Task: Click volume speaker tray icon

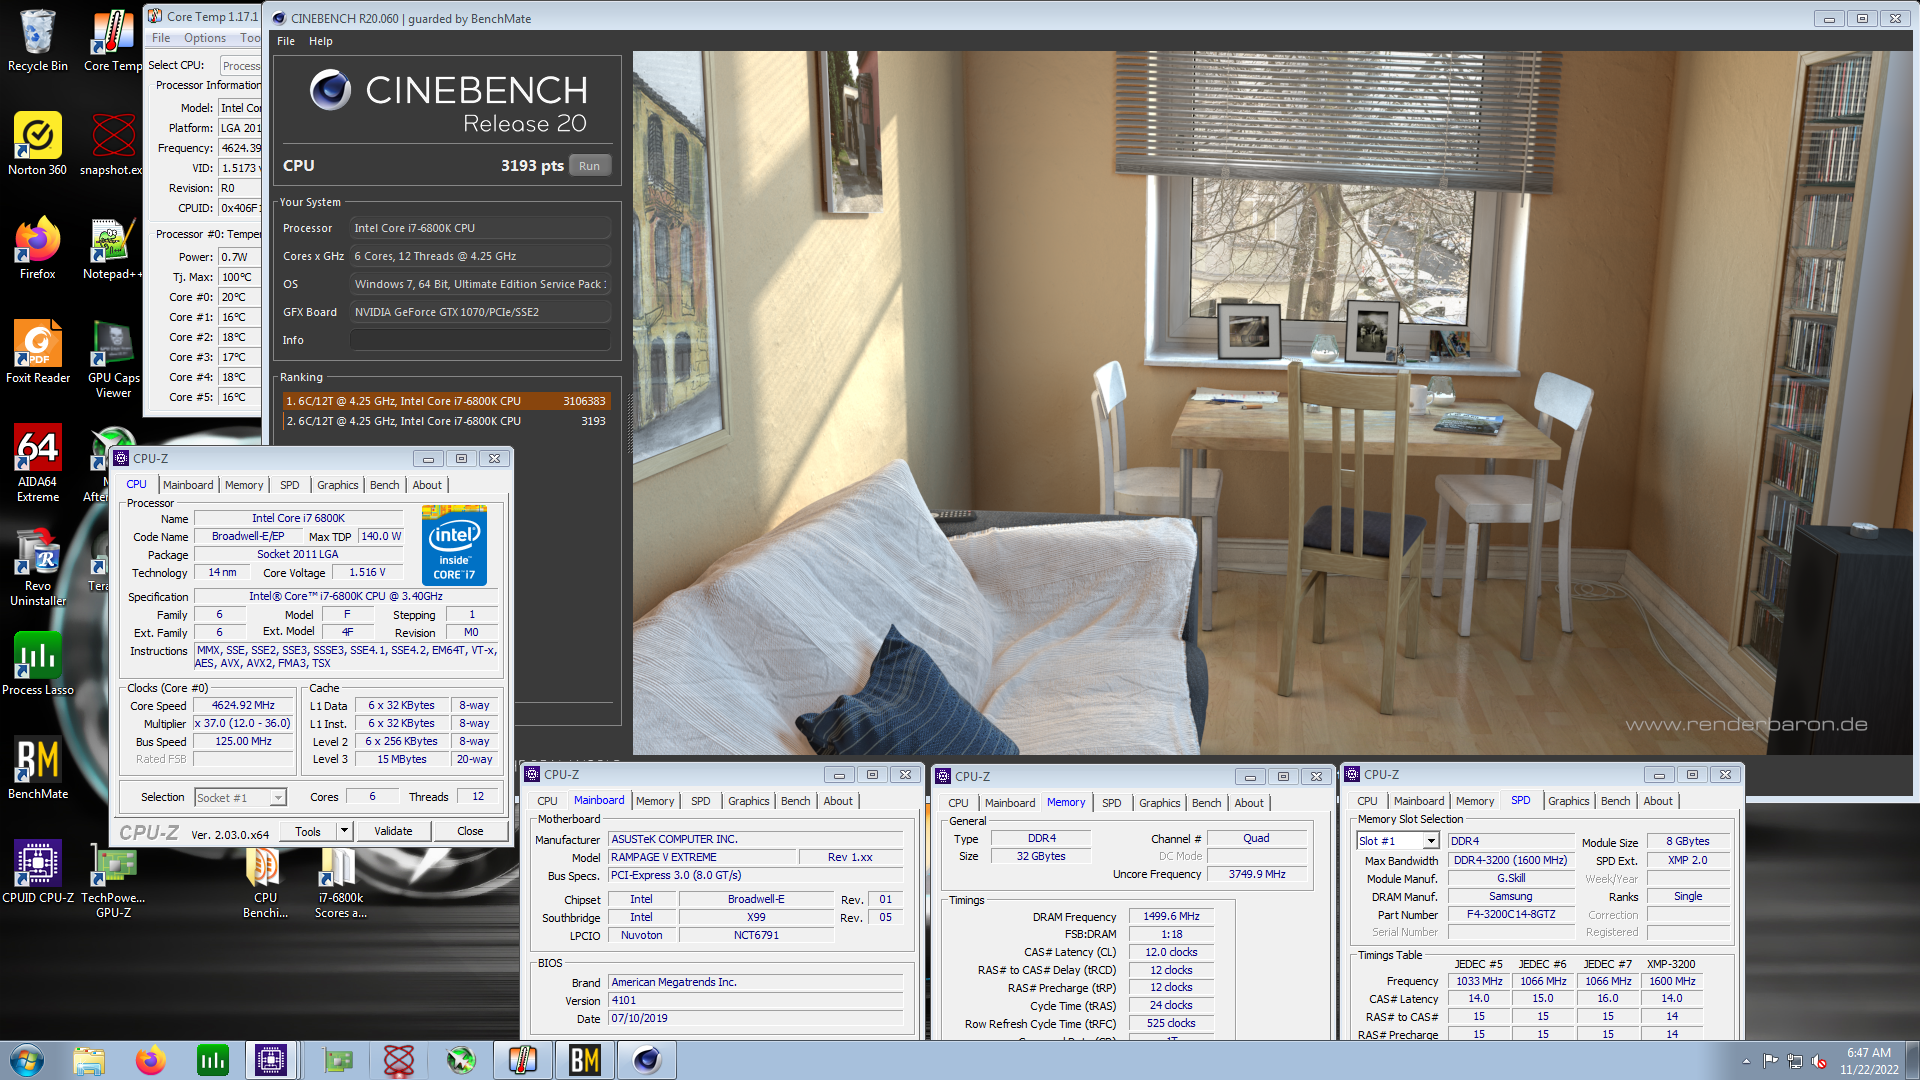Action: pos(1819,1061)
